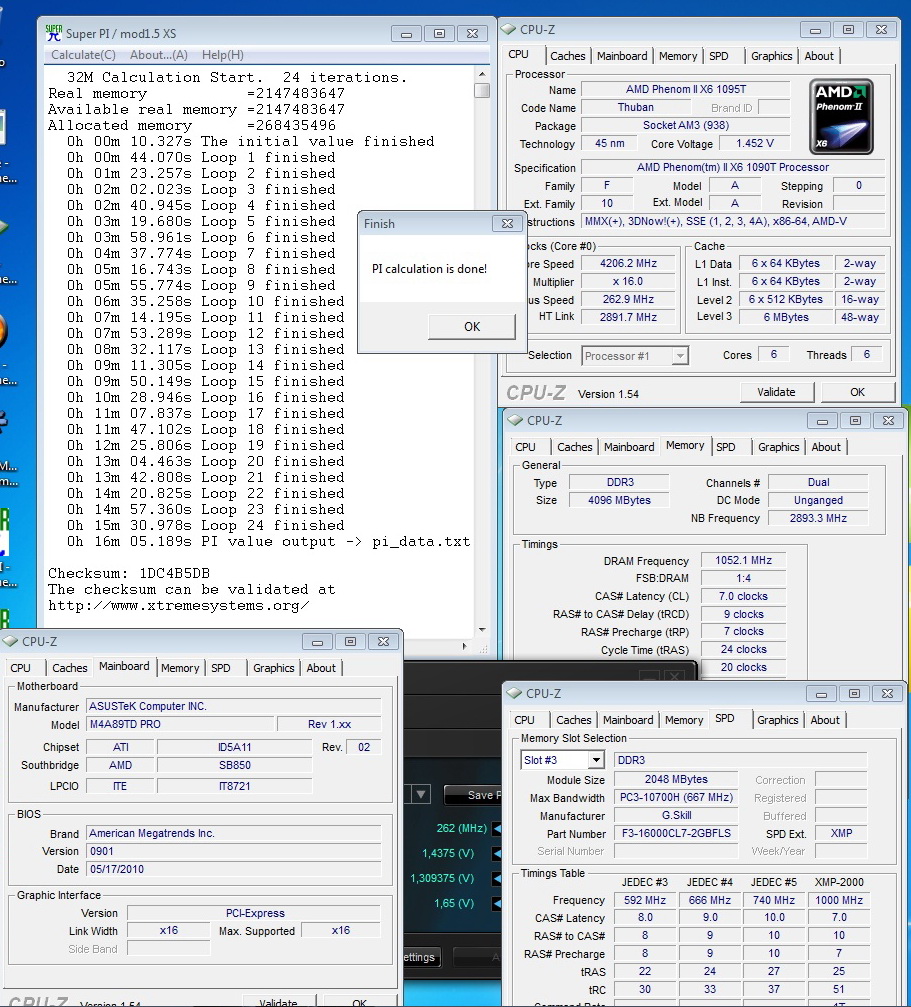Click the NB Frequency value 2893.3 MHz
The height and width of the screenshot is (1007, 911).
(x=818, y=518)
